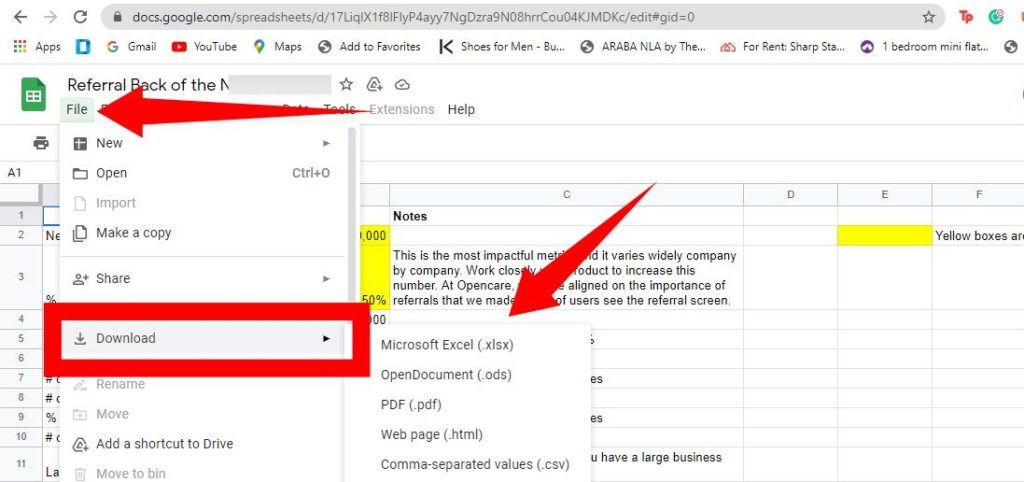The width and height of the screenshot is (1024, 482).
Task: Select row 11 header
Action: tap(21, 464)
